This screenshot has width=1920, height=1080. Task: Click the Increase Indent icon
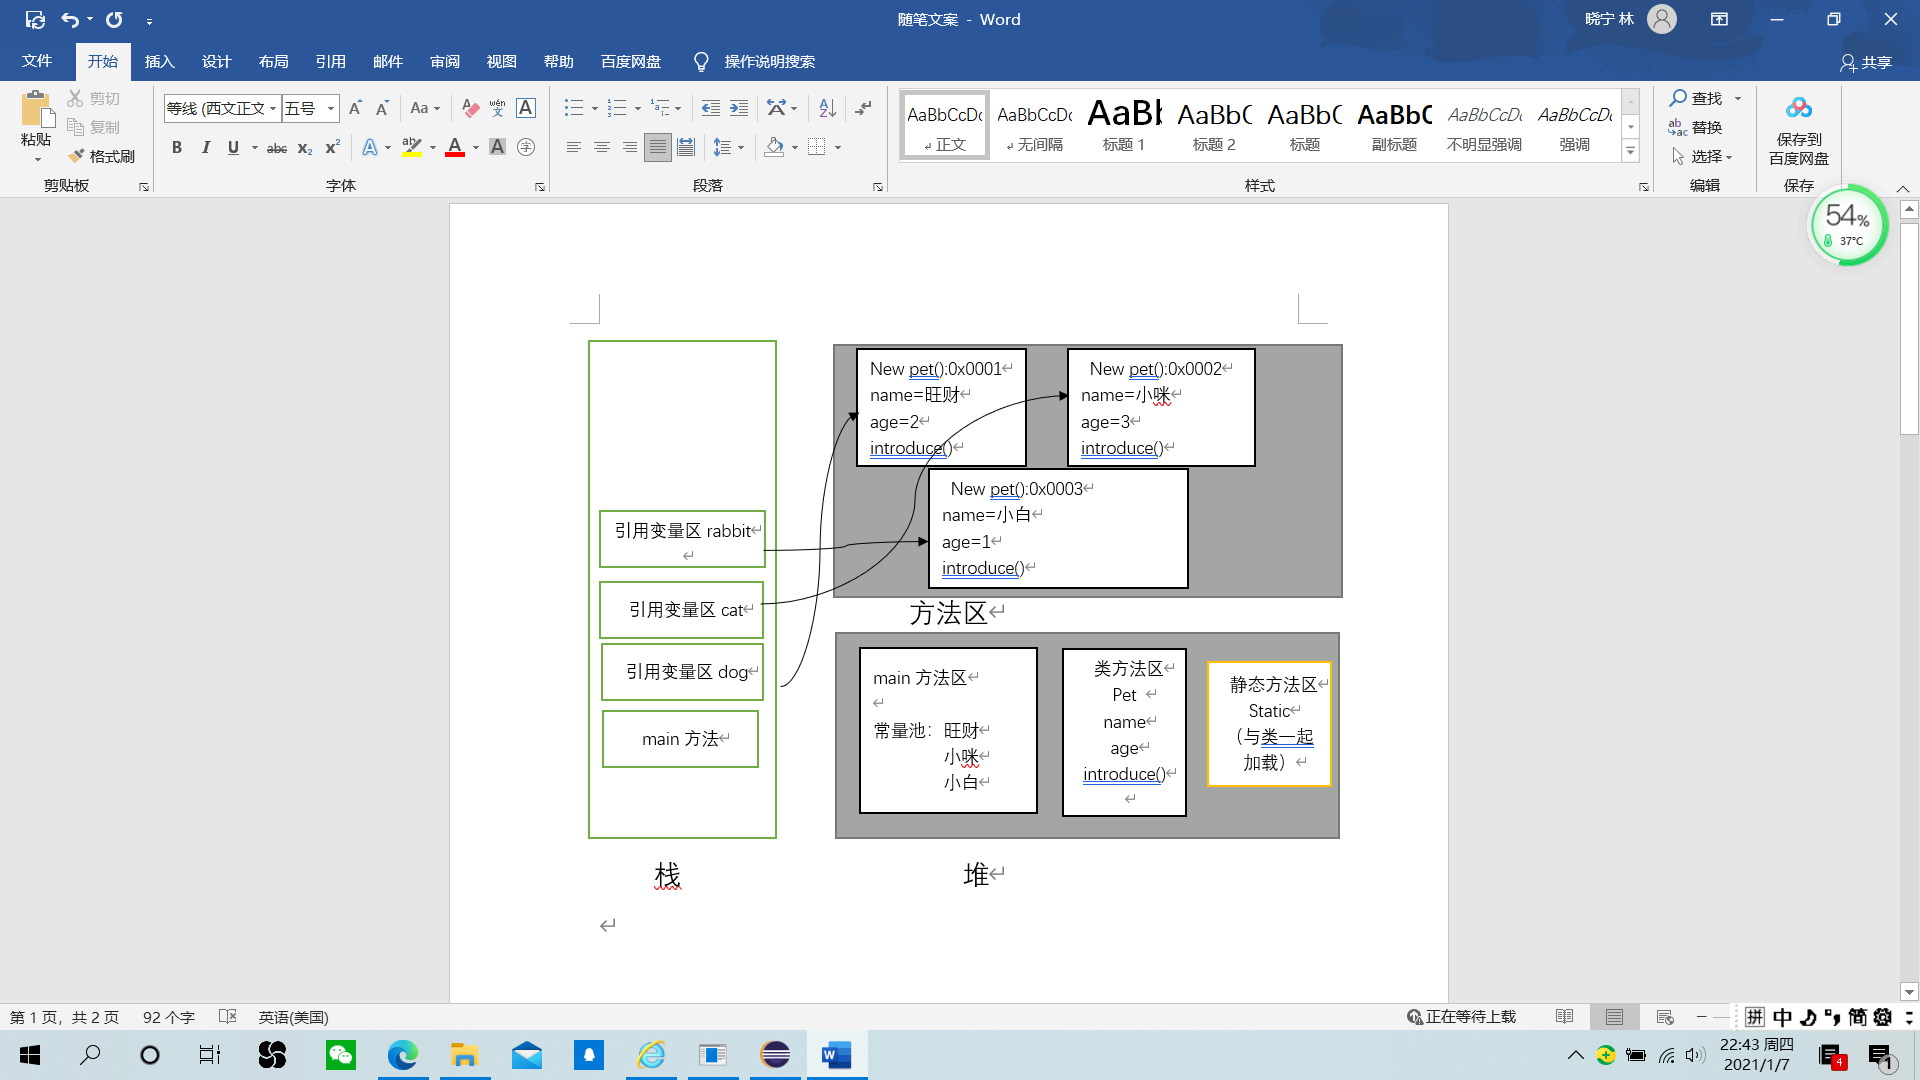(x=739, y=108)
